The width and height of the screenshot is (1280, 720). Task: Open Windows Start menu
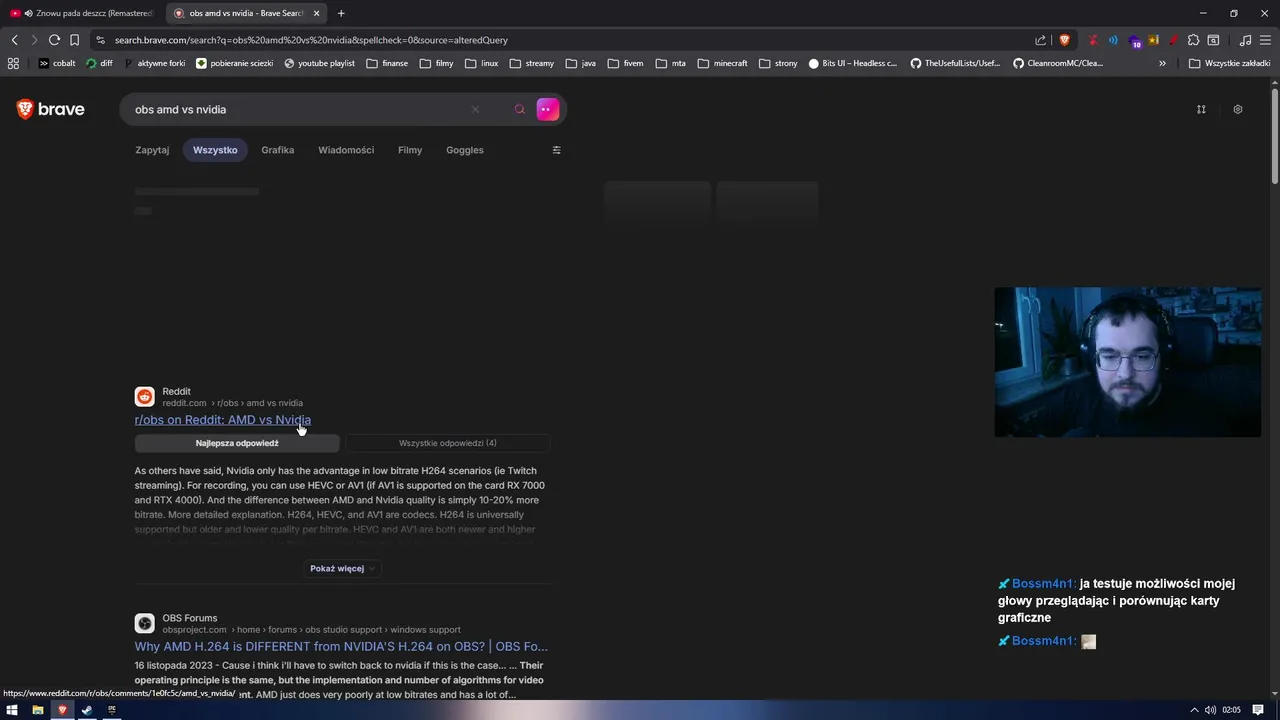[x=13, y=710]
